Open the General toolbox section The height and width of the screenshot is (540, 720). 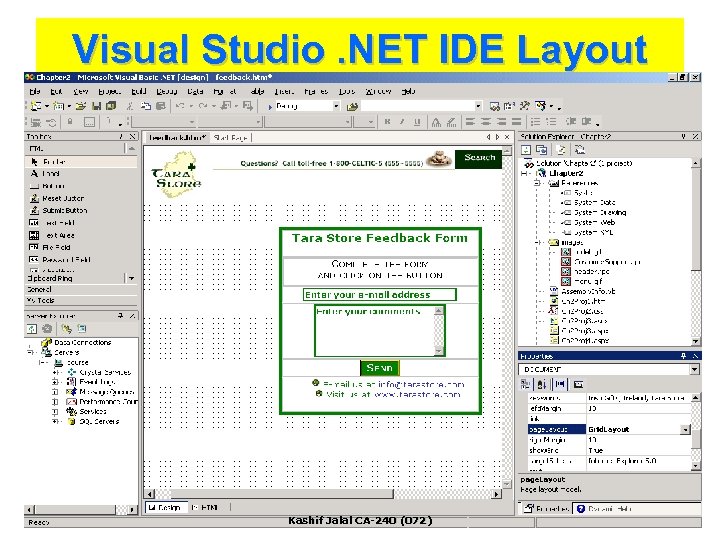point(81,289)
